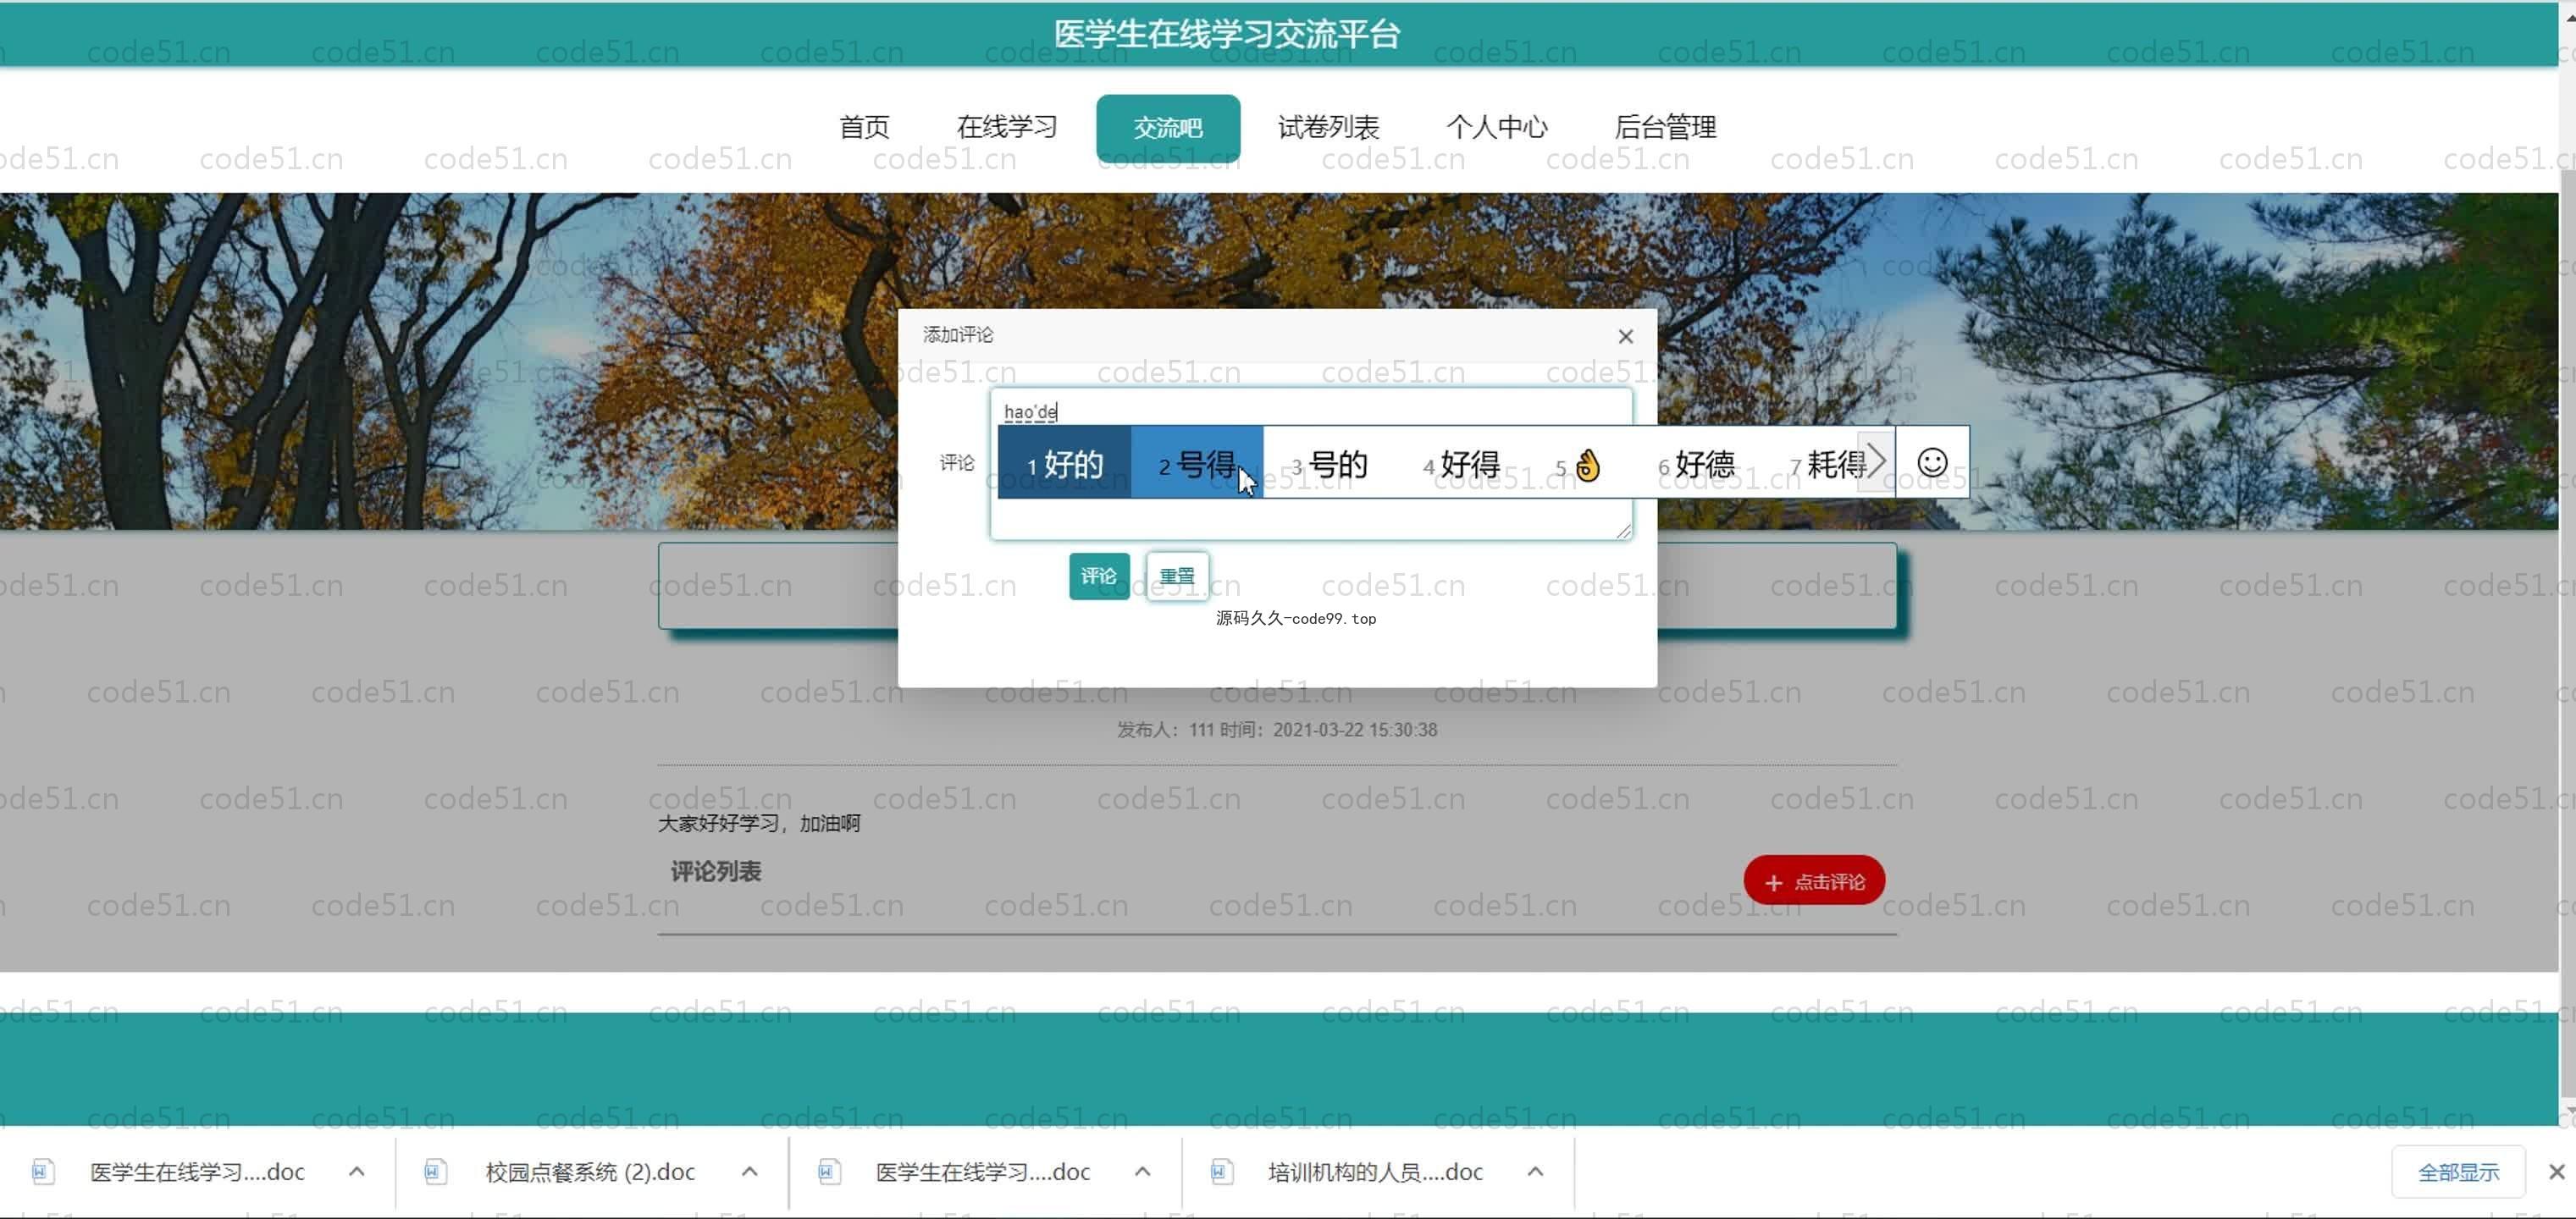The width and height of the screenshot is (2576, 1219).
Task: Click the 评论列表 heading
Action: (716, 871)
